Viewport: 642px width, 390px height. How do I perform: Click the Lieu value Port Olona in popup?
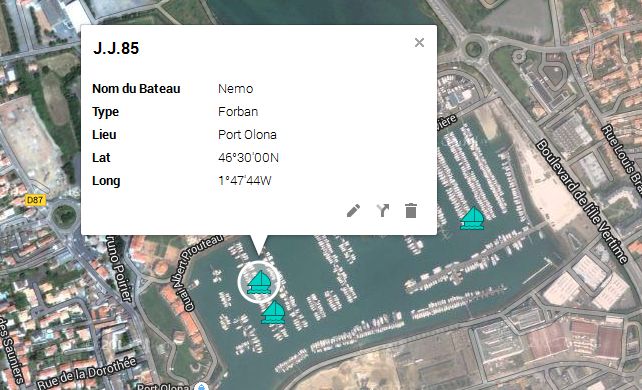tap(247, 135)
